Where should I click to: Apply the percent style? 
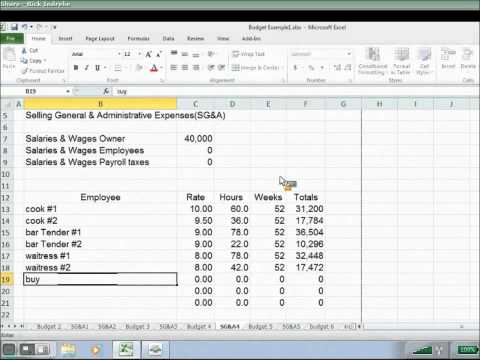[311, 68]
